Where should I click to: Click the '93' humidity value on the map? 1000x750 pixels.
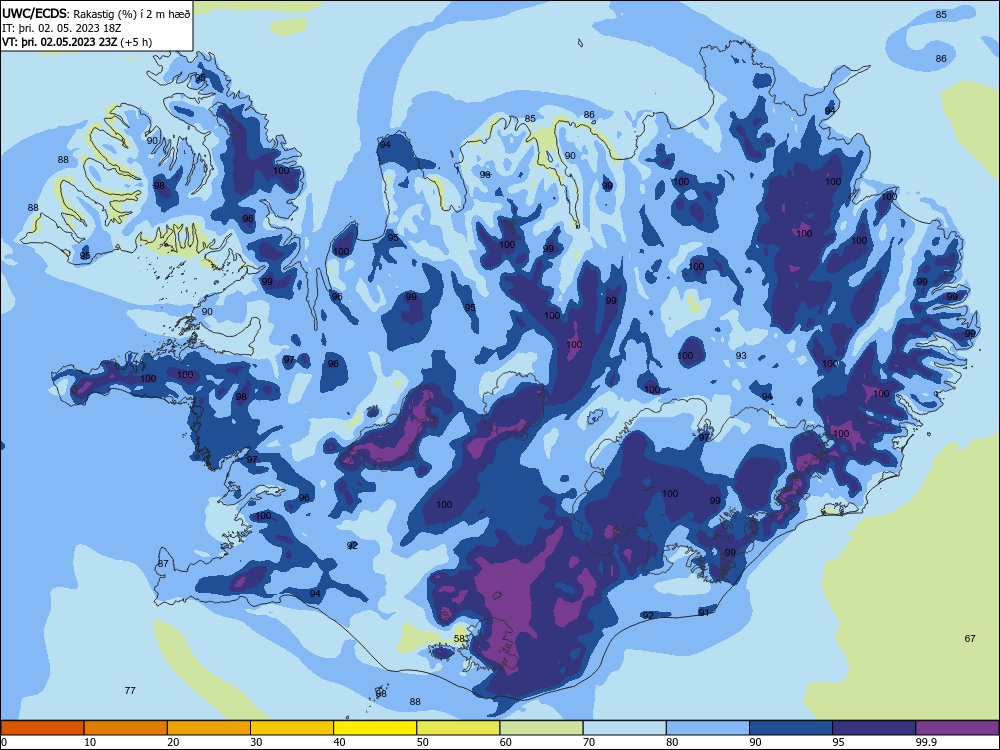point(741,355)
